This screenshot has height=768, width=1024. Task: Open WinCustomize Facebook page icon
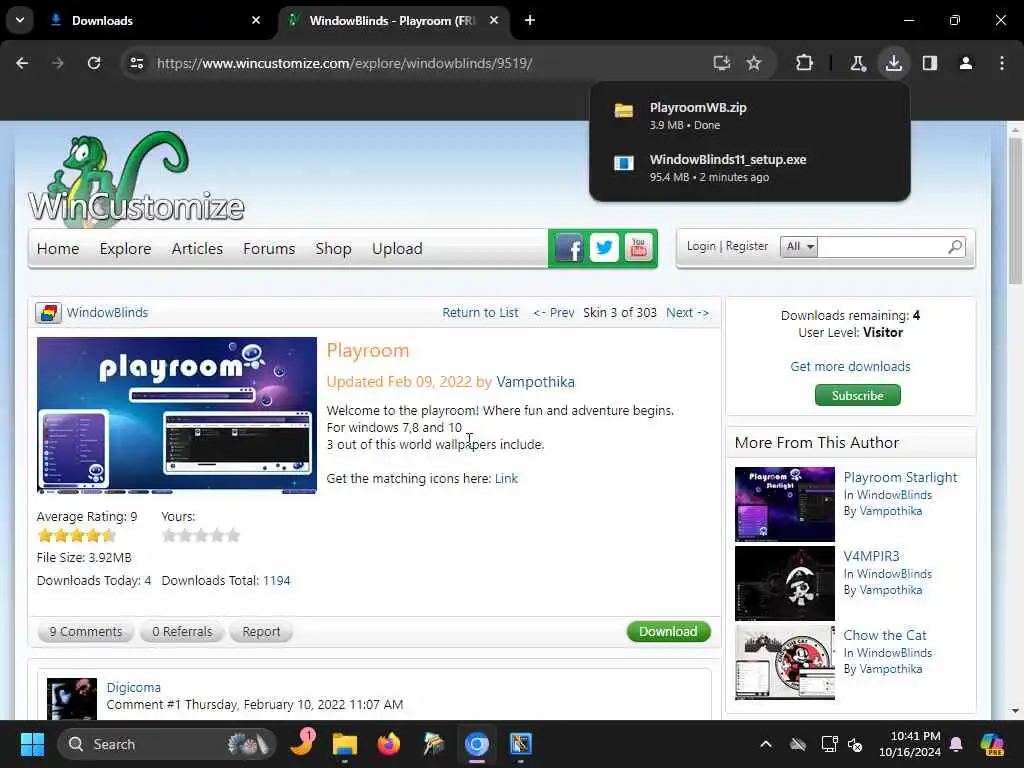[x=569, y=248]
